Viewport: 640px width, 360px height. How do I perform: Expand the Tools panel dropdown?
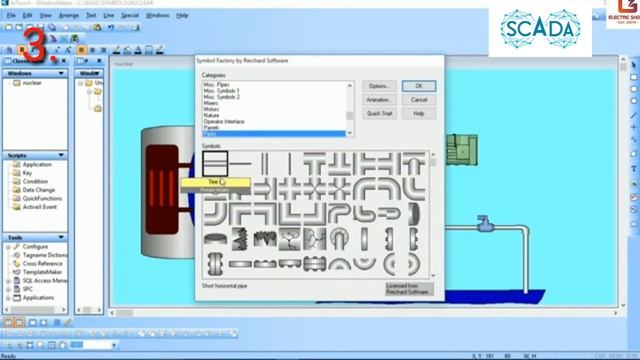[61, 238]
